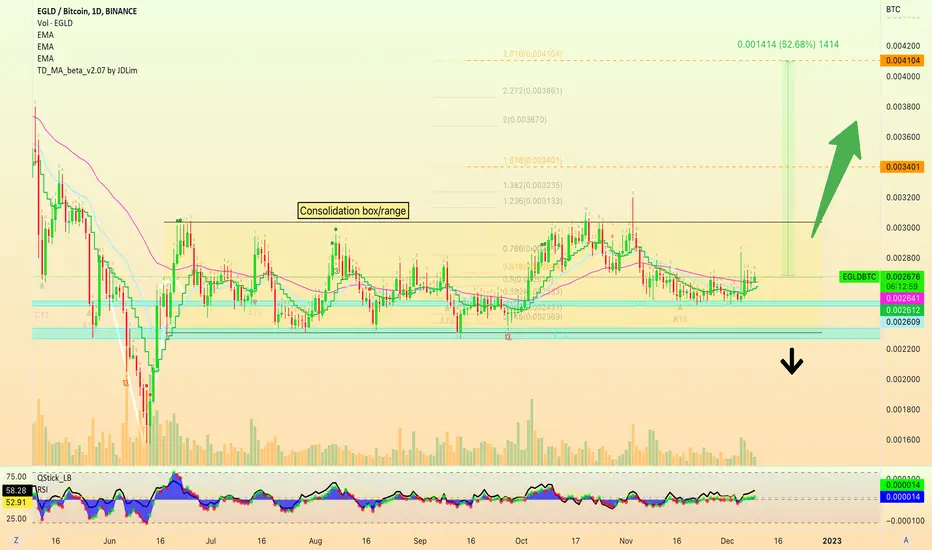Open the BTC currency selector on price axis
The image size is (932, 550).
(893, 10)
